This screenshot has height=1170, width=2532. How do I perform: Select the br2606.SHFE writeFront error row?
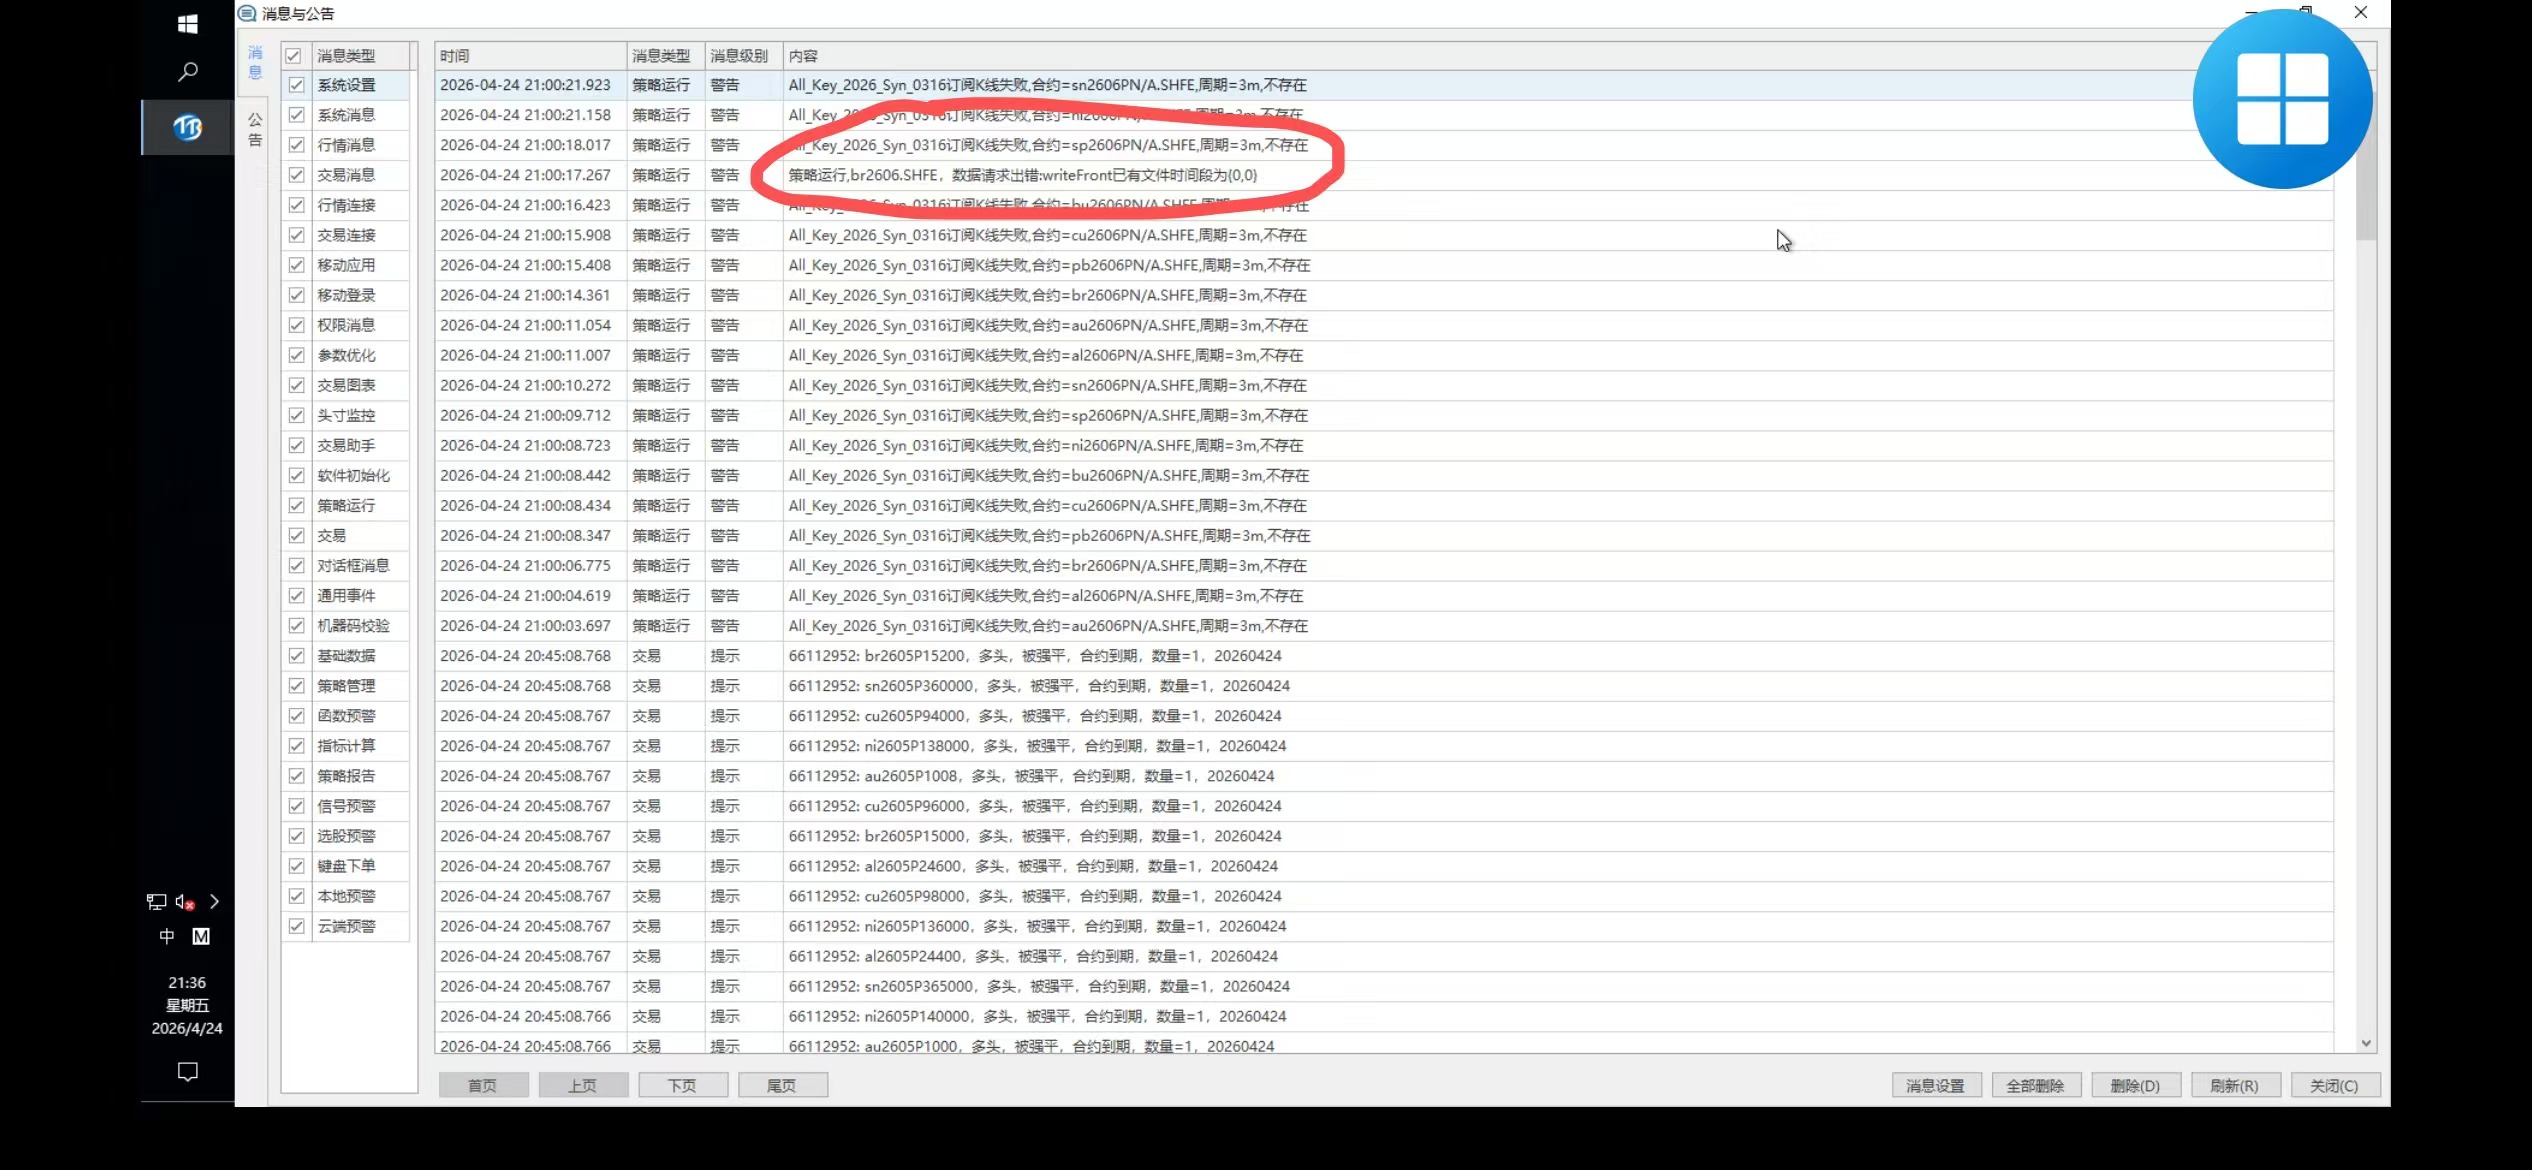pyautogui.click(x=1022, y=175)
